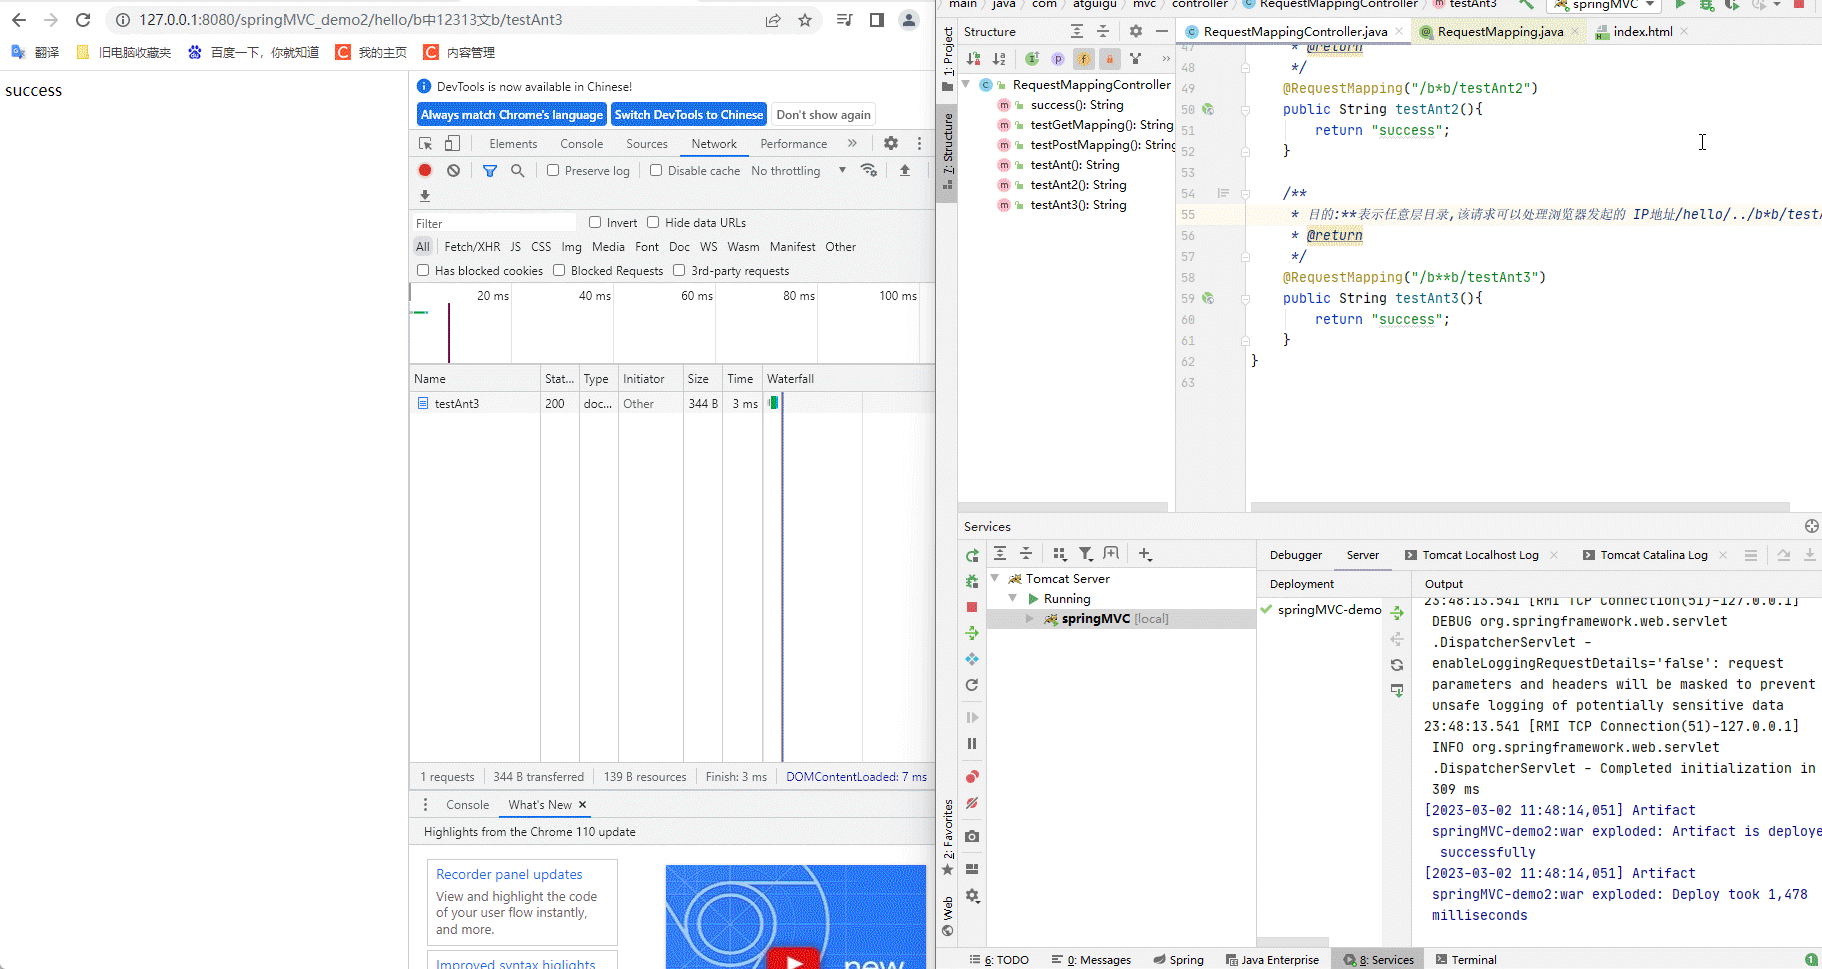Clear the network log
Viewport: 1822px width, 969px height.
(453, 171)
